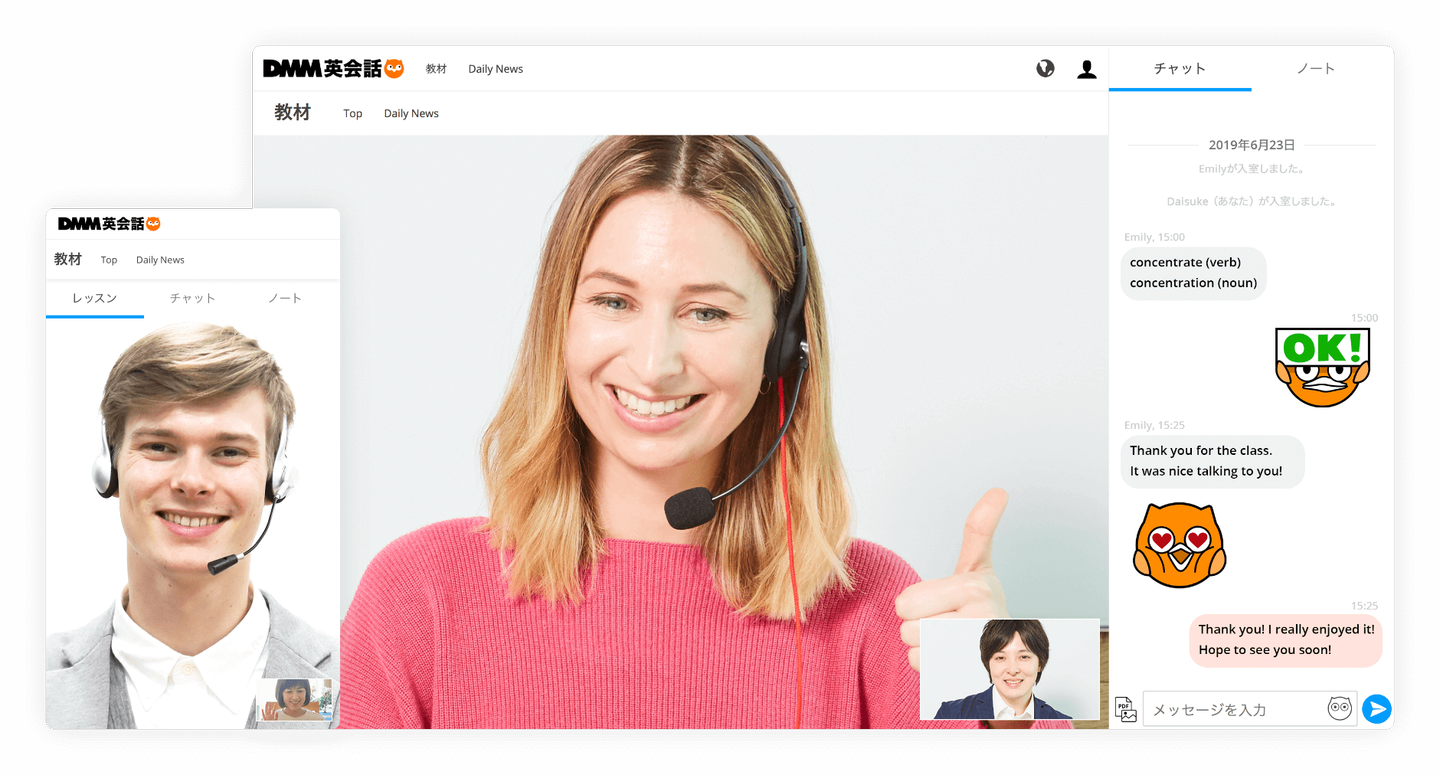The width and height of the screenshot is (1440, 775).
Task: Select the レッスン tab in the mobile window
Action: (95, 299)
